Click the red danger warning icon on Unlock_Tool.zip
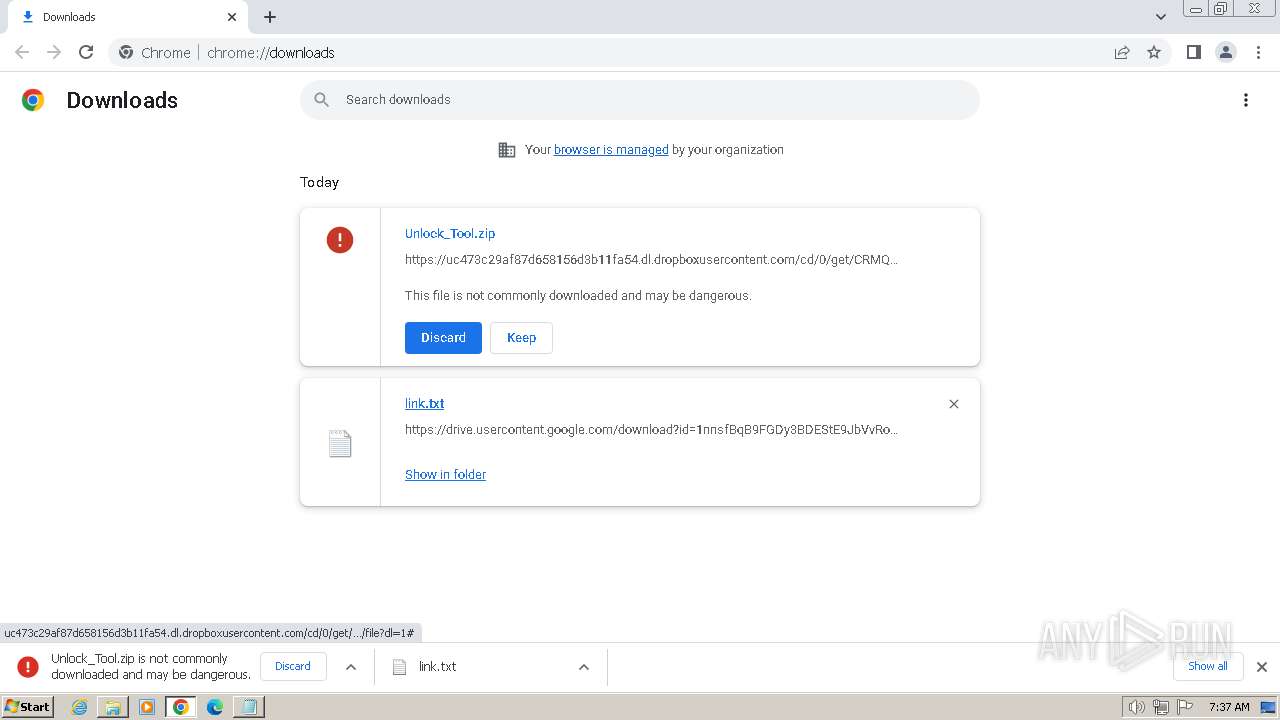 (x=340, y=239)
